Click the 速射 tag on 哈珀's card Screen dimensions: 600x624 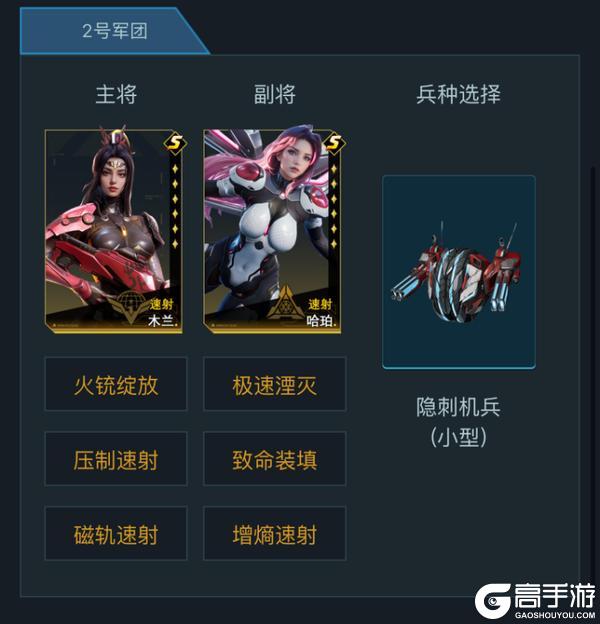320,304
